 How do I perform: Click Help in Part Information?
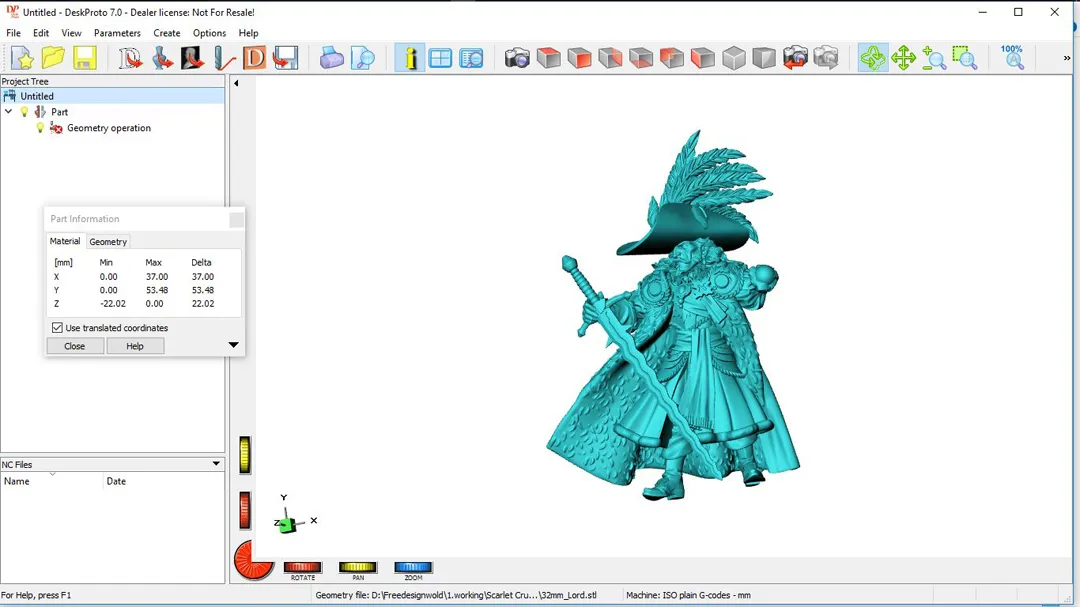point(135,346)
